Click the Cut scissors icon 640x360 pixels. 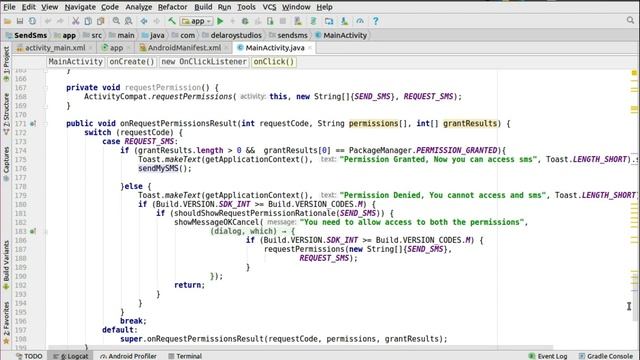(x=76, y=21)
